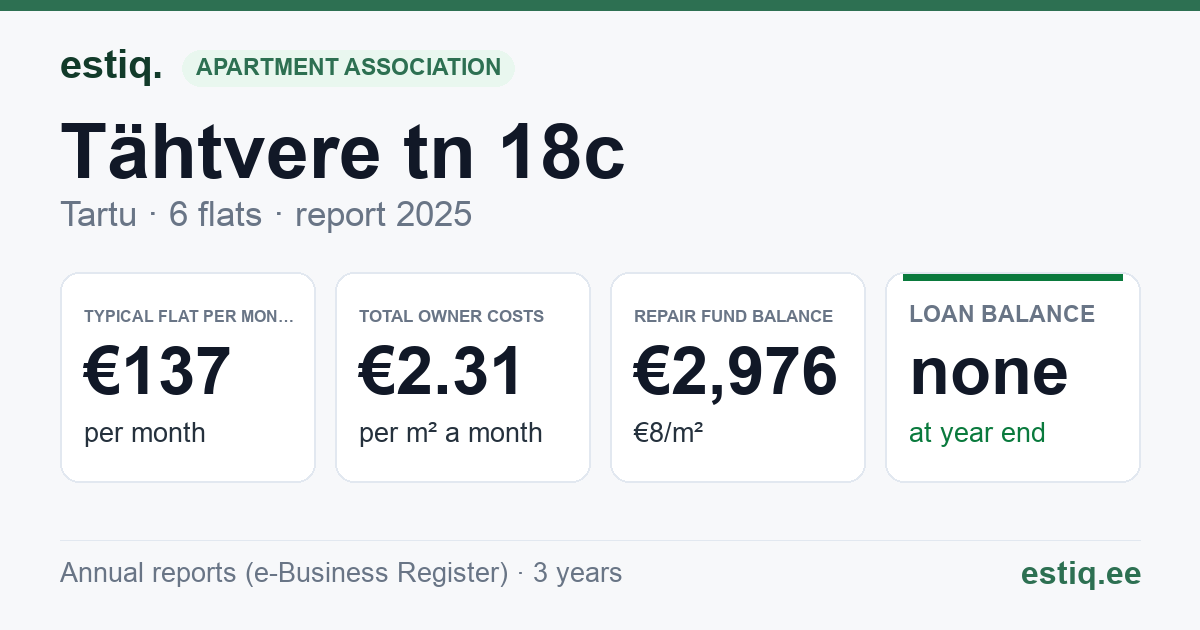Click the TOTAL OWNER COSTS label
The image size is (1200, 630).
(451, 316)
